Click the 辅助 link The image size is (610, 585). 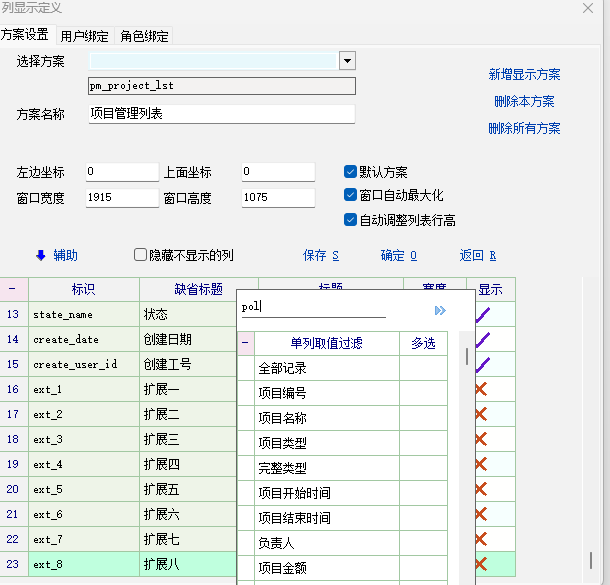click(x=65, y=256)
